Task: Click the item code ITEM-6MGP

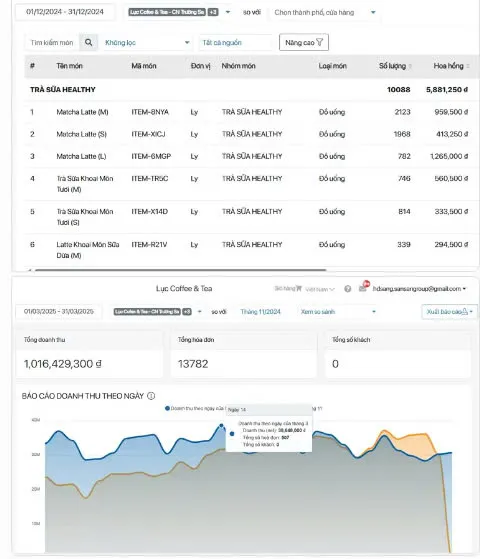Action: click(151, 156)
